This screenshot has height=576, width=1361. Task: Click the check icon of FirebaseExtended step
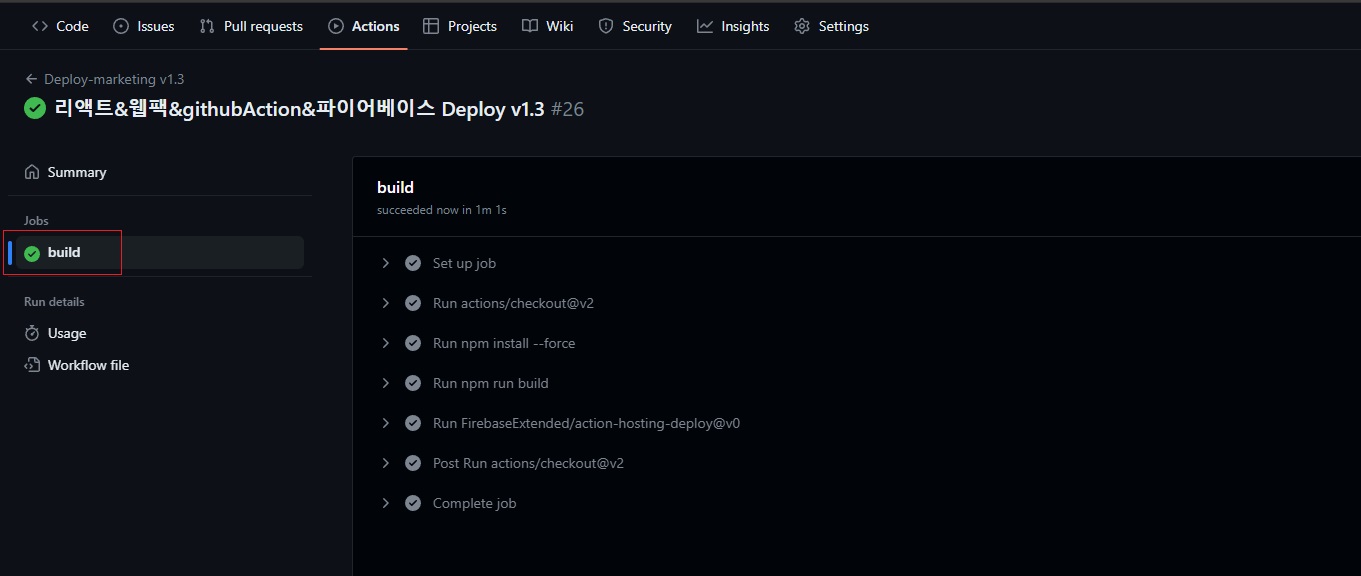pyautogui.click(x=413, y=423)
